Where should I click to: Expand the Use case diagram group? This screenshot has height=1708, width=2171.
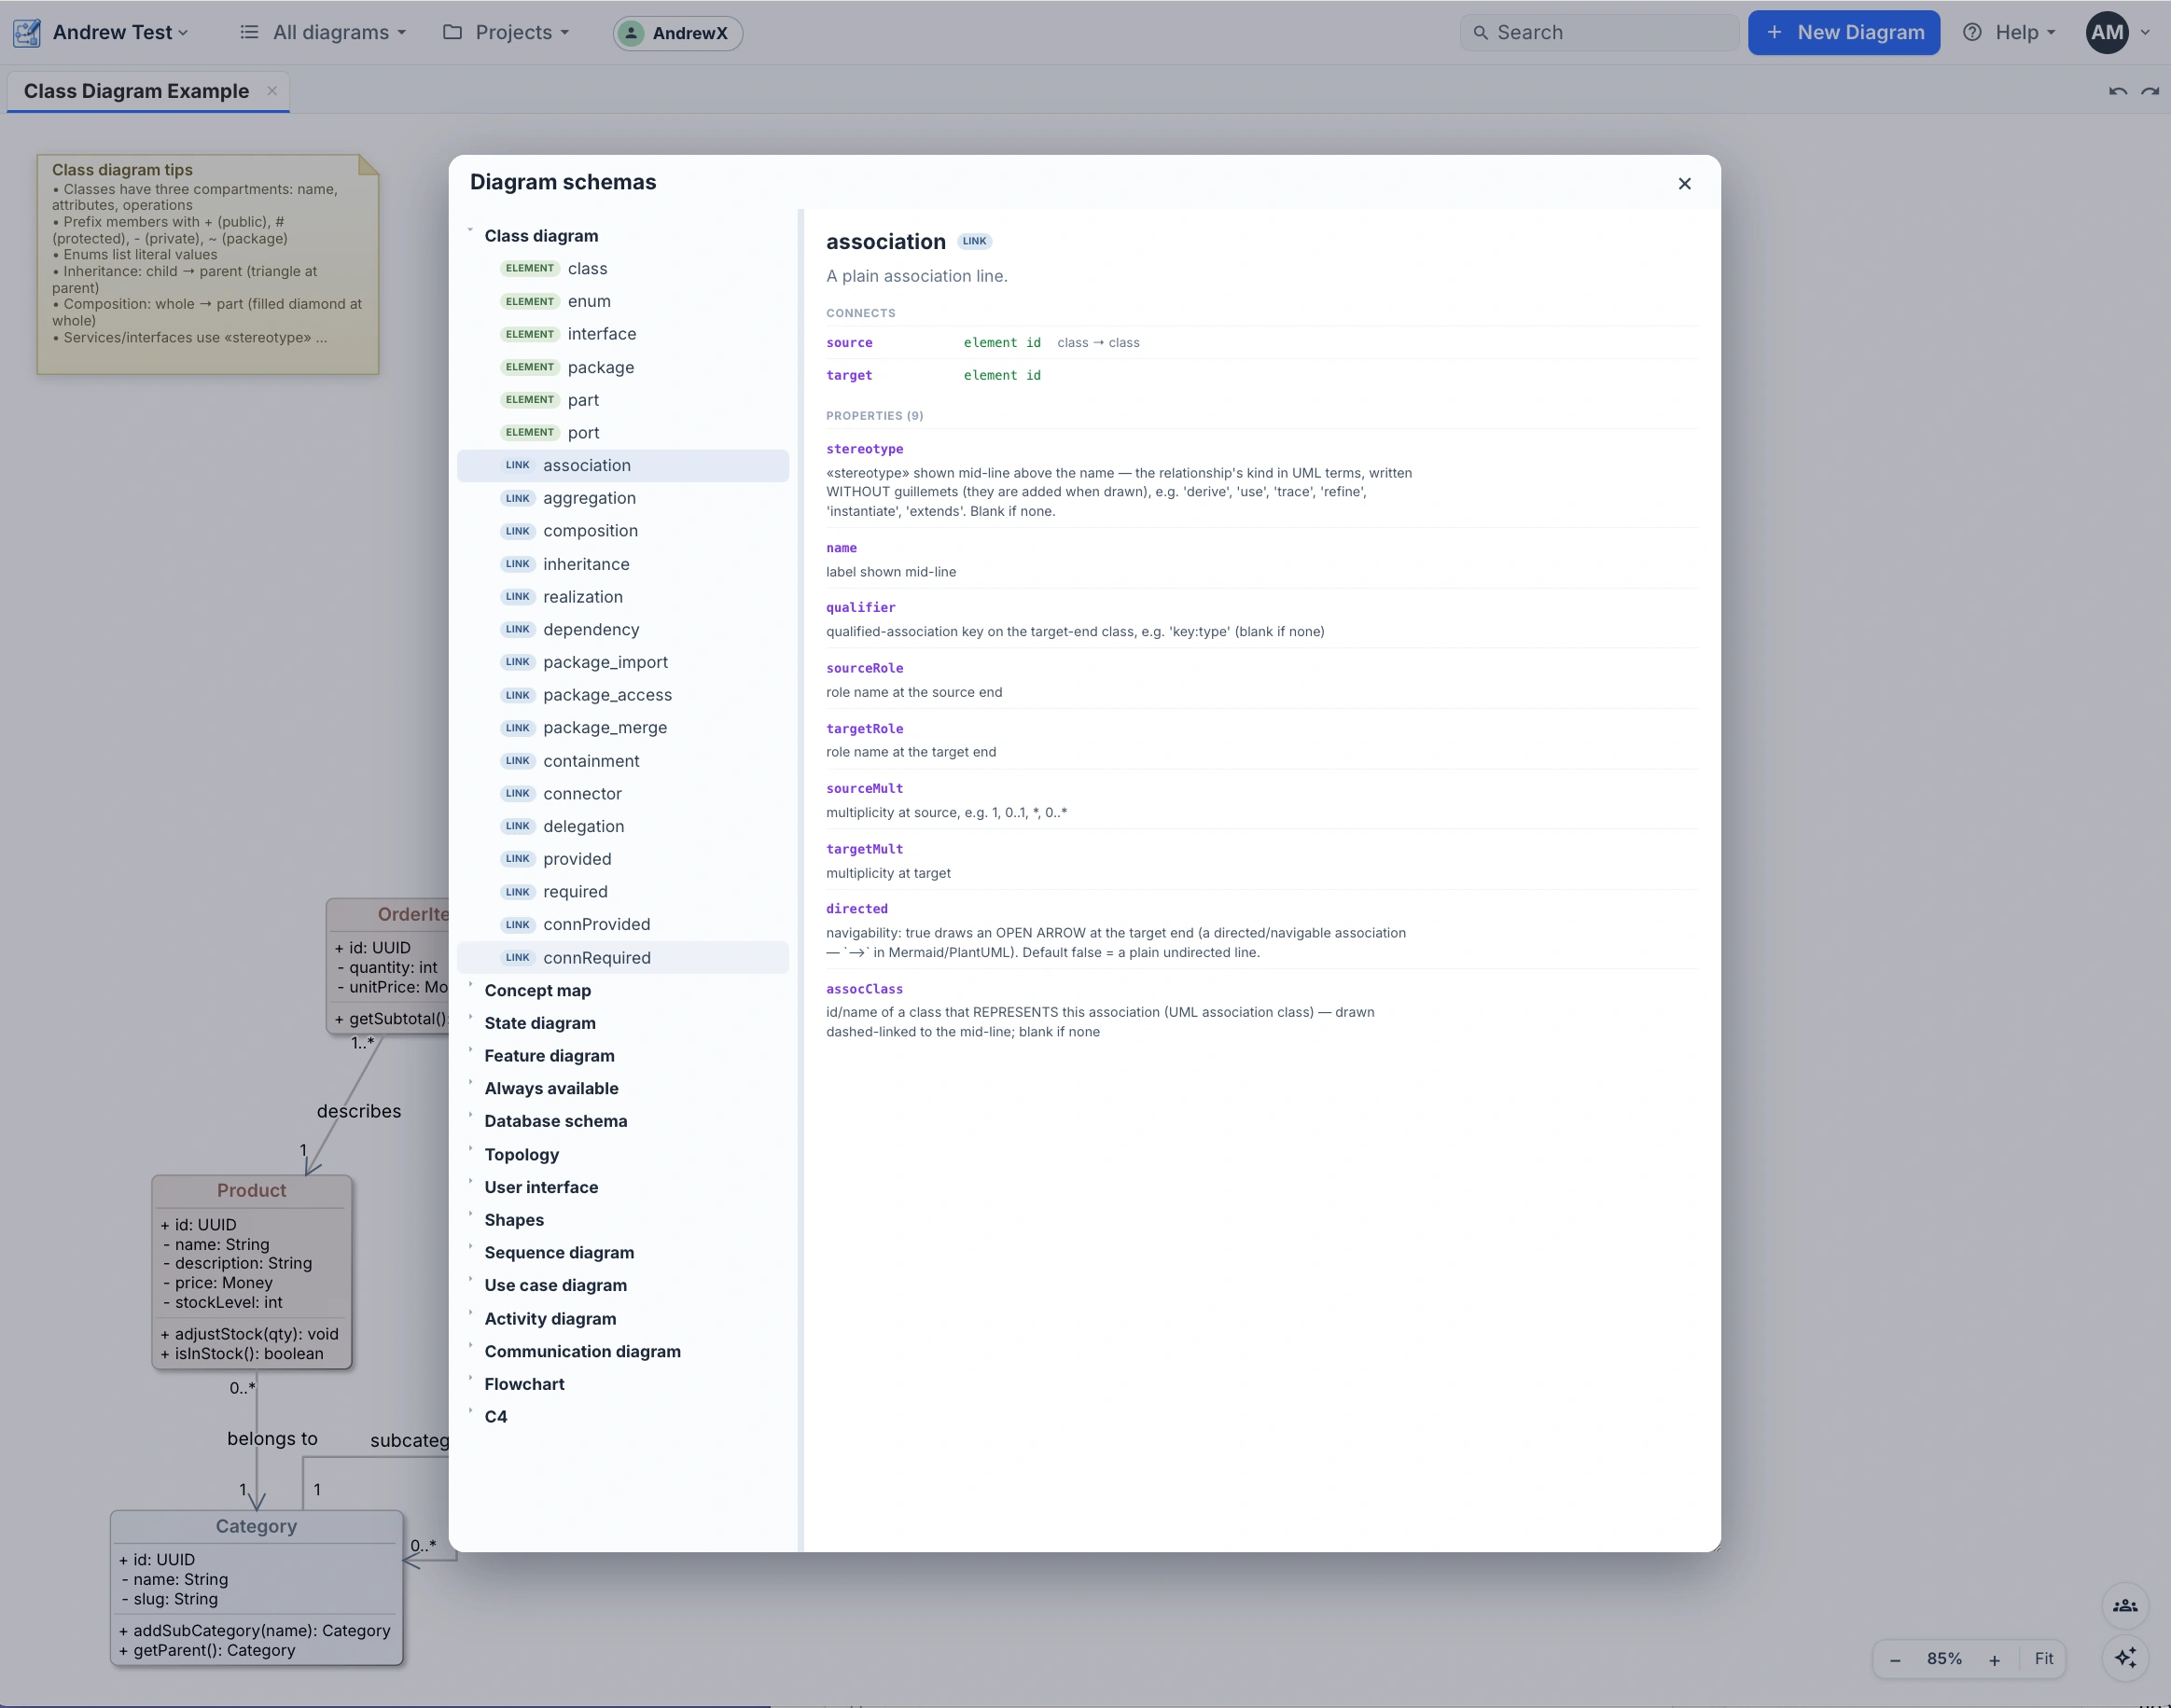555,1286
